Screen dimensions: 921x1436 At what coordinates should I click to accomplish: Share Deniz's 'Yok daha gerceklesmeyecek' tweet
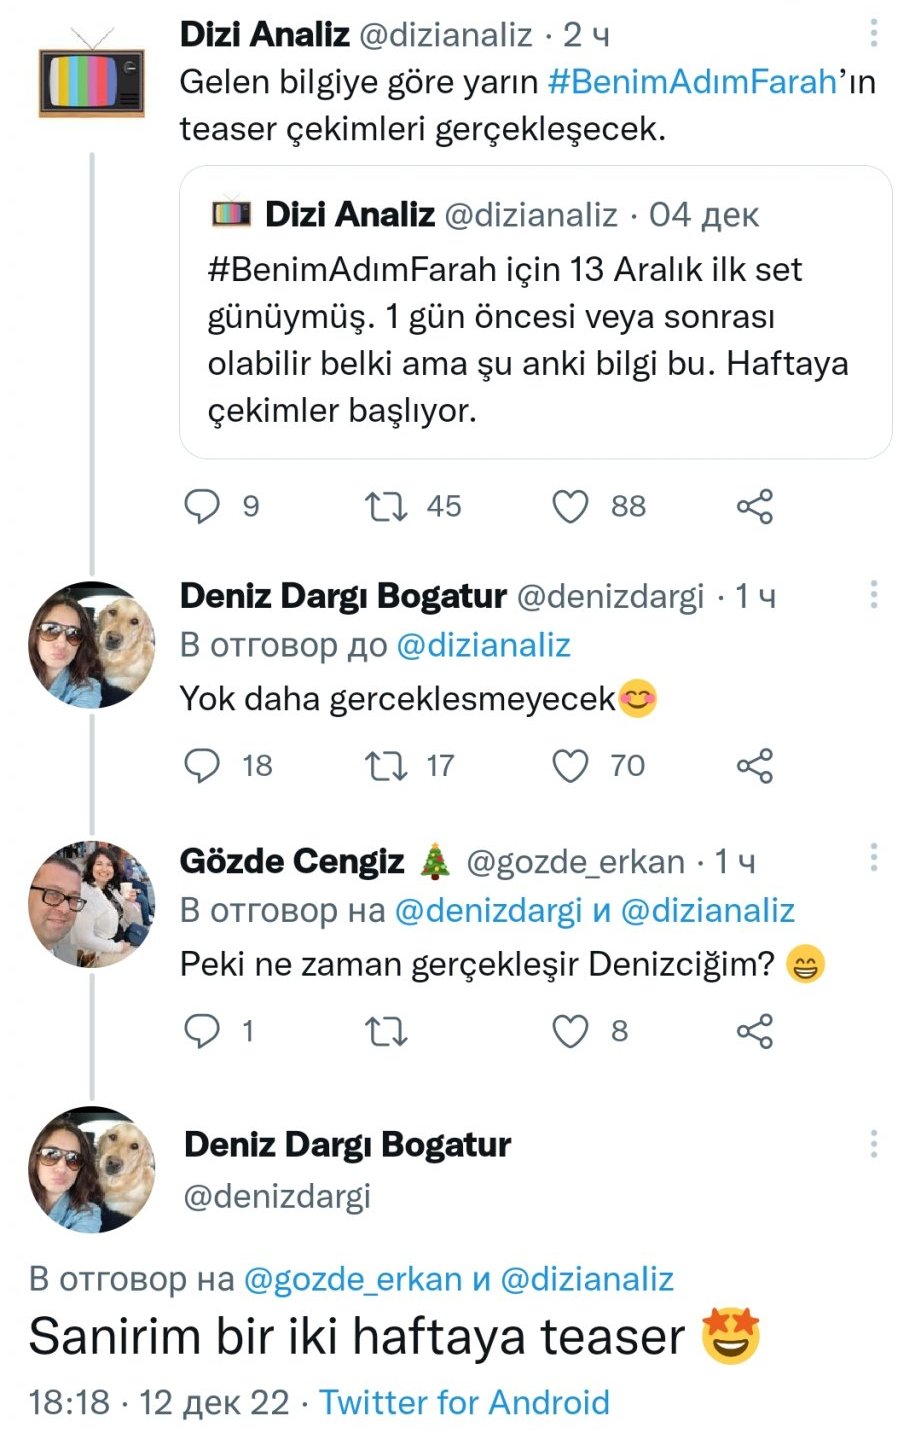tap(755, 766)
